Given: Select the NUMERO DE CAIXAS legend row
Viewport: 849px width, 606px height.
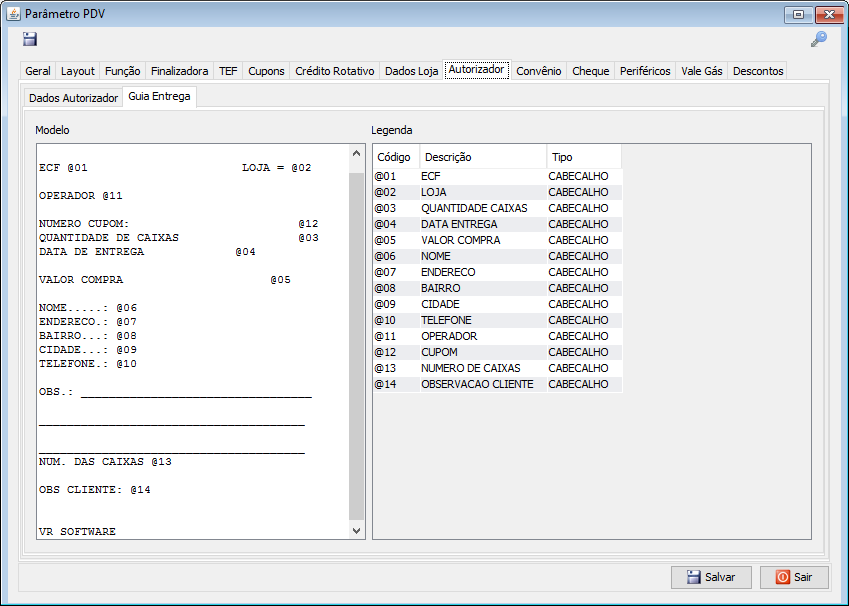Looking at the screenshot, I should click(498, 368).
